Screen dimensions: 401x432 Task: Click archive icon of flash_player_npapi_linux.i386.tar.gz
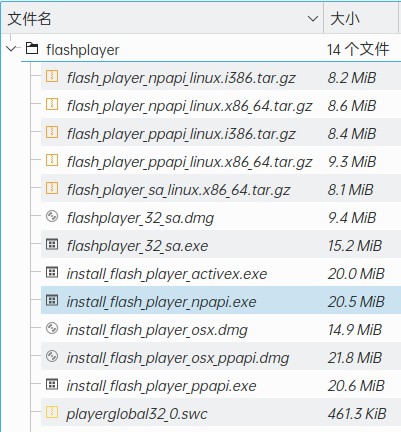point(52,77)
